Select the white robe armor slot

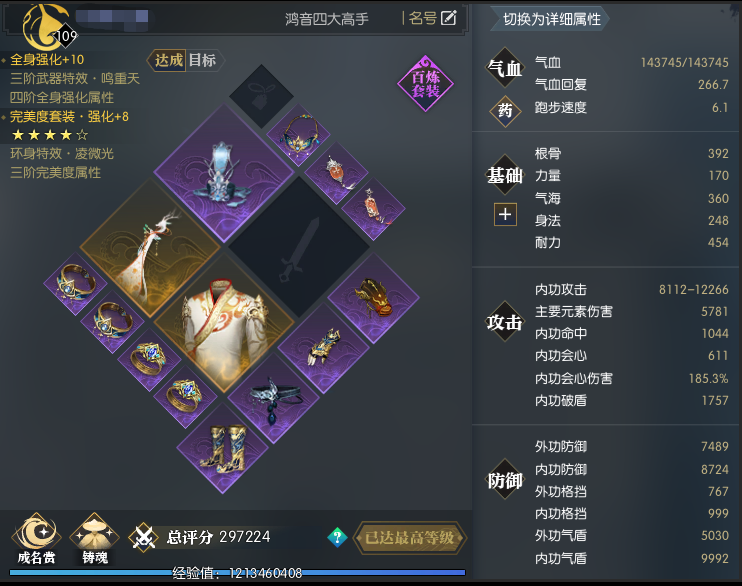coord(222,323)
